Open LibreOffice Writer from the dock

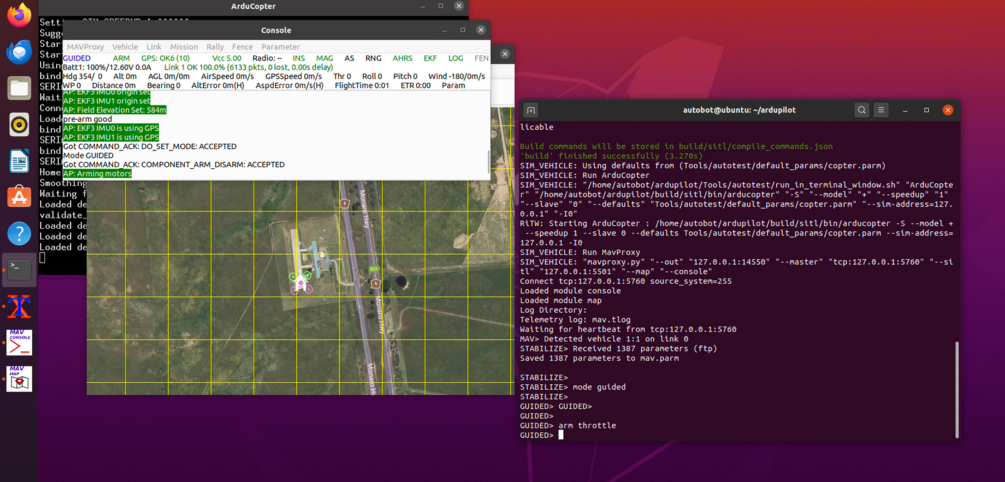[19, 161]
